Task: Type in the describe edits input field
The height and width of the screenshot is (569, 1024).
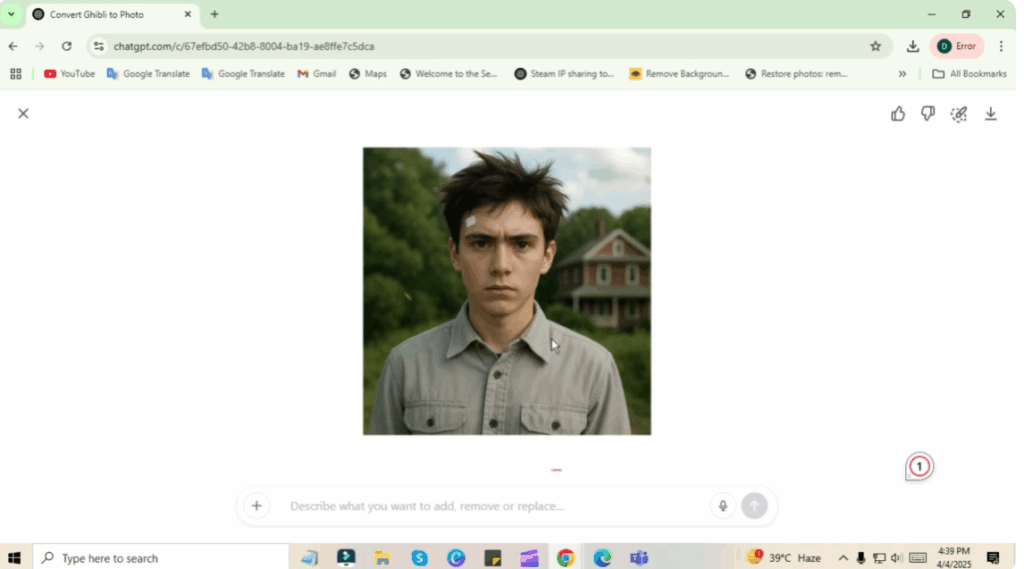Action: pos(490,506)
